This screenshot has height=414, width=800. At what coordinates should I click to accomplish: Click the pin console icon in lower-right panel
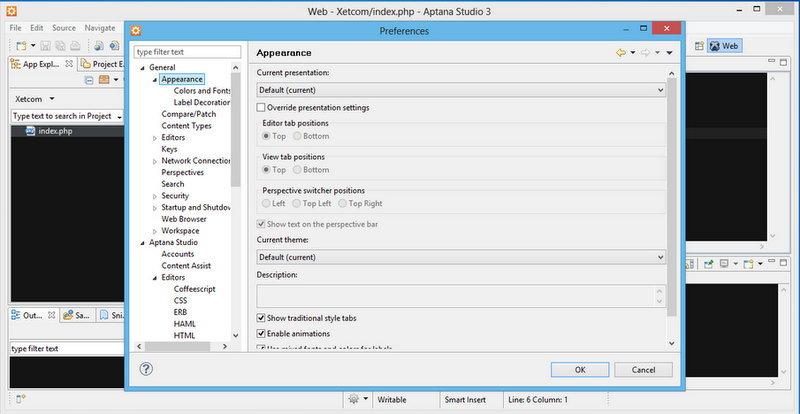709,264
